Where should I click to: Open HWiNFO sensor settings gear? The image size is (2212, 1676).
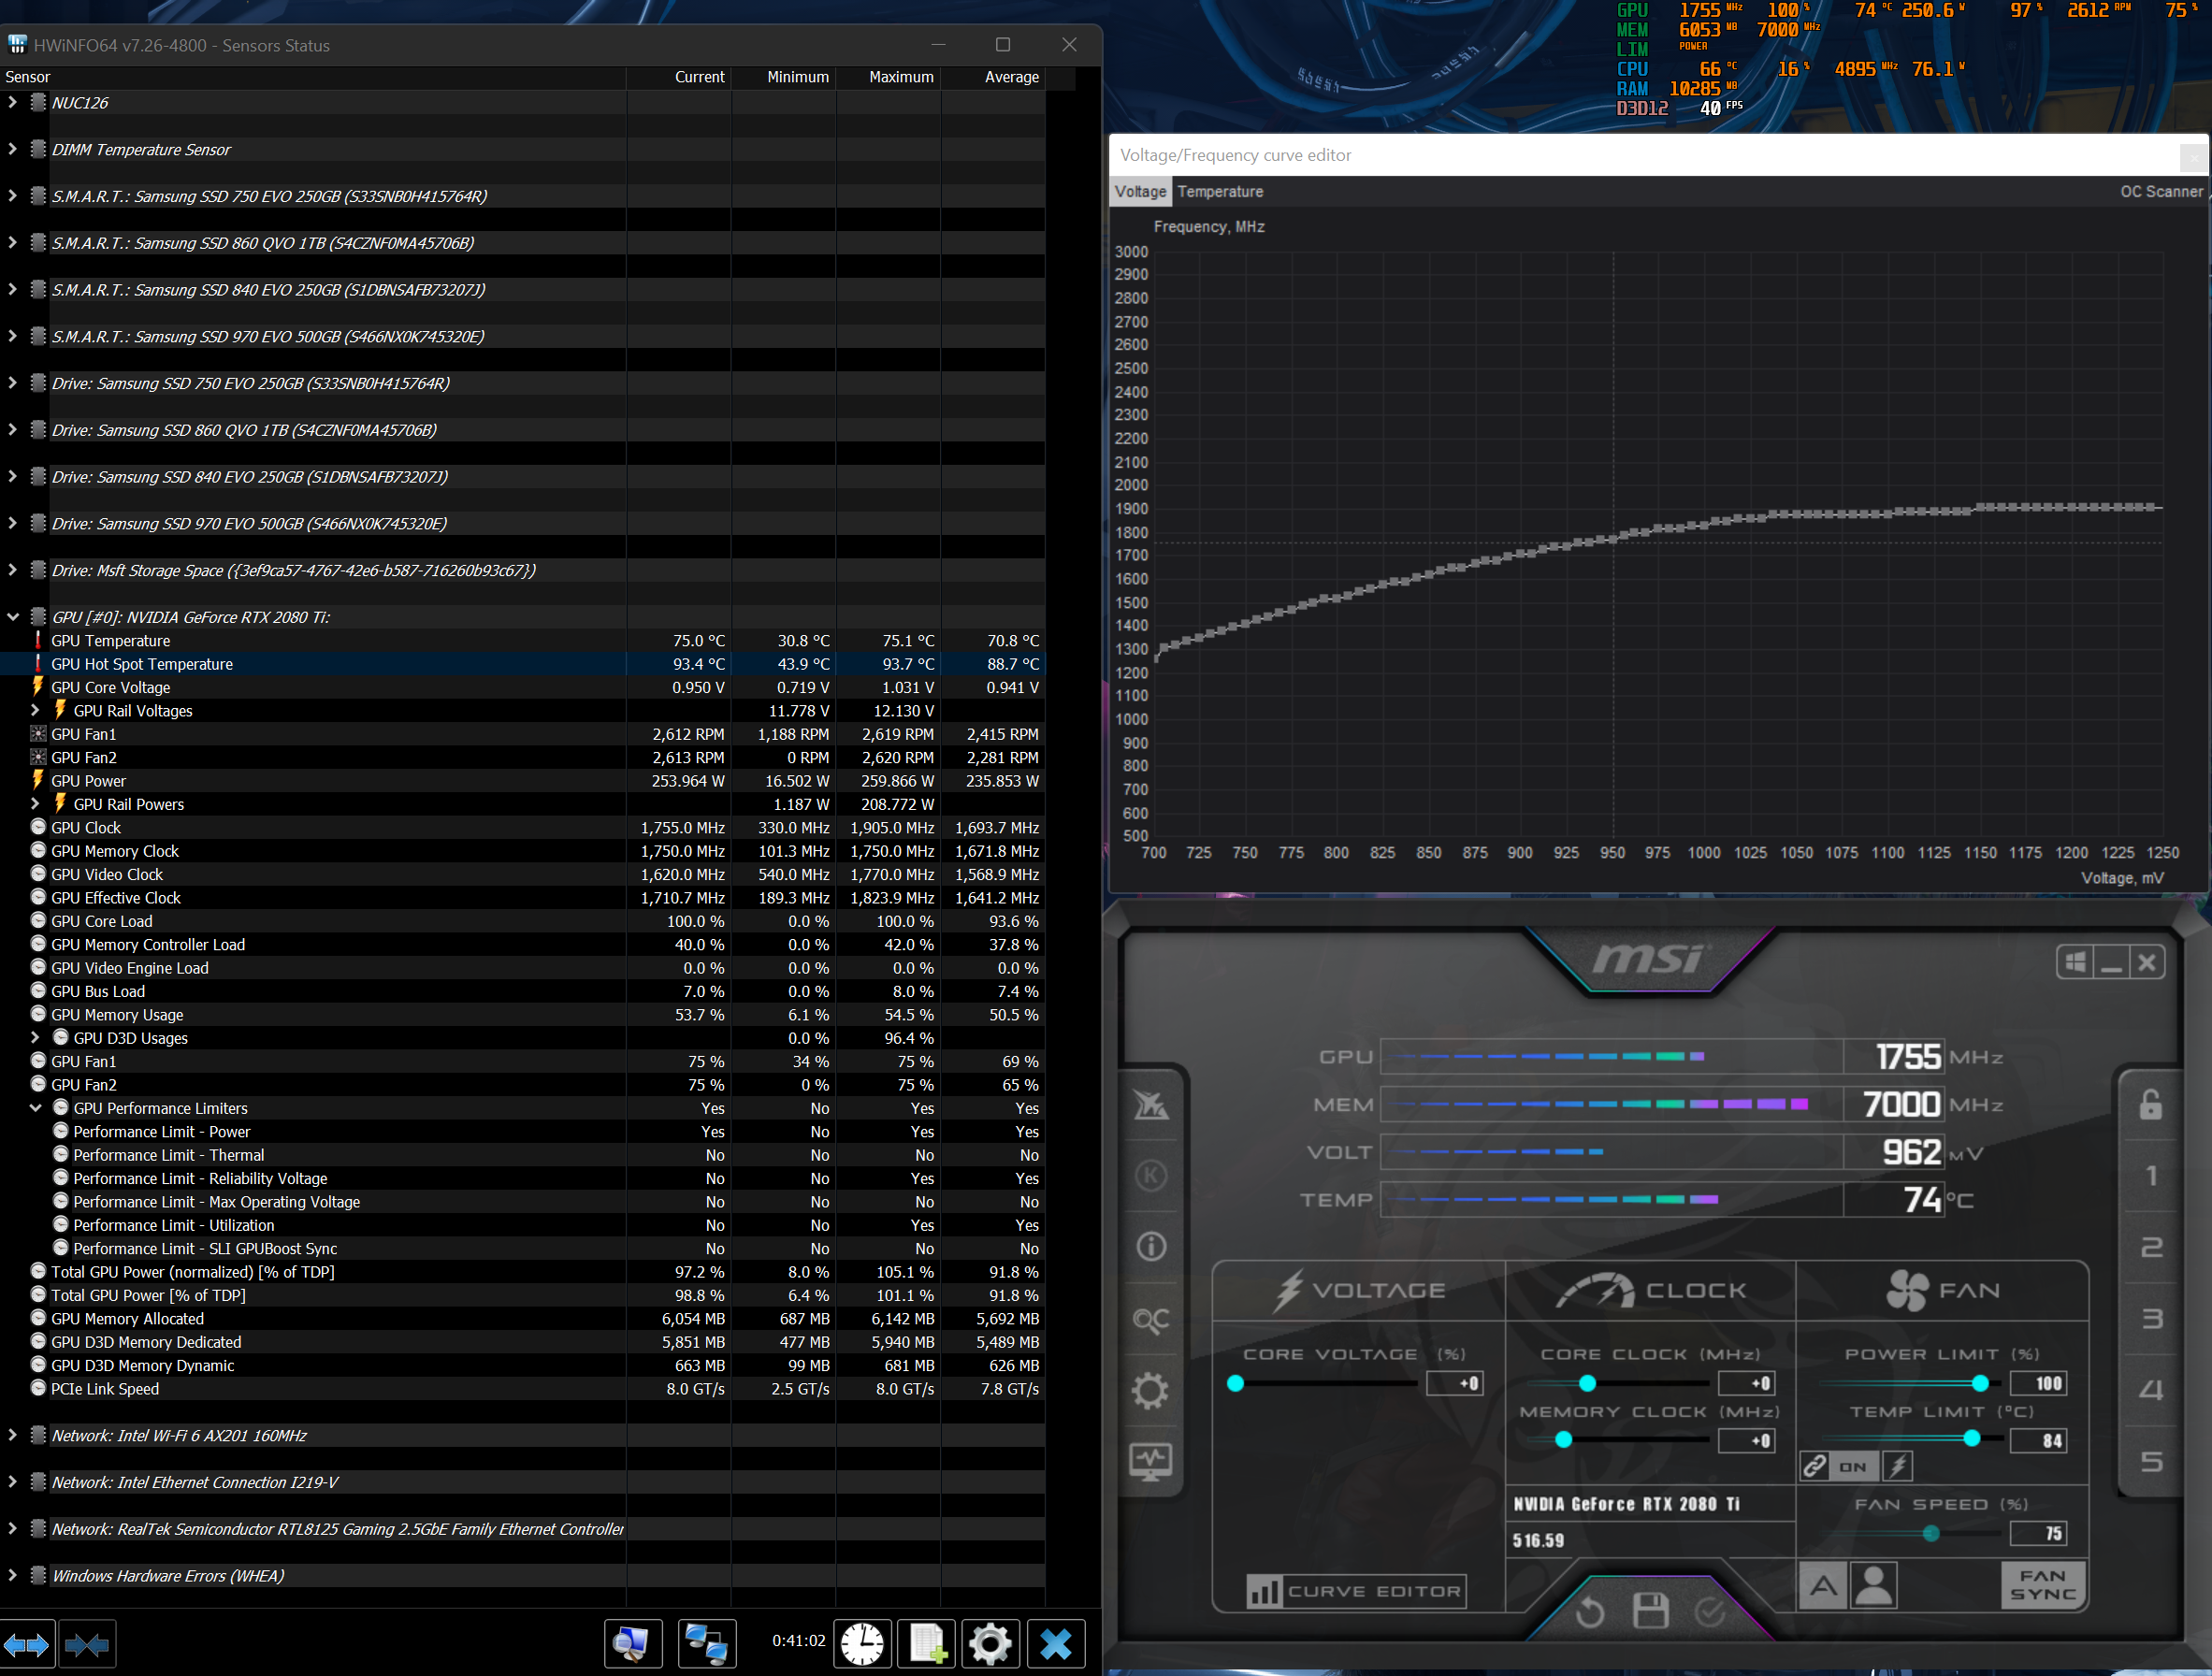click(990, 1643)
